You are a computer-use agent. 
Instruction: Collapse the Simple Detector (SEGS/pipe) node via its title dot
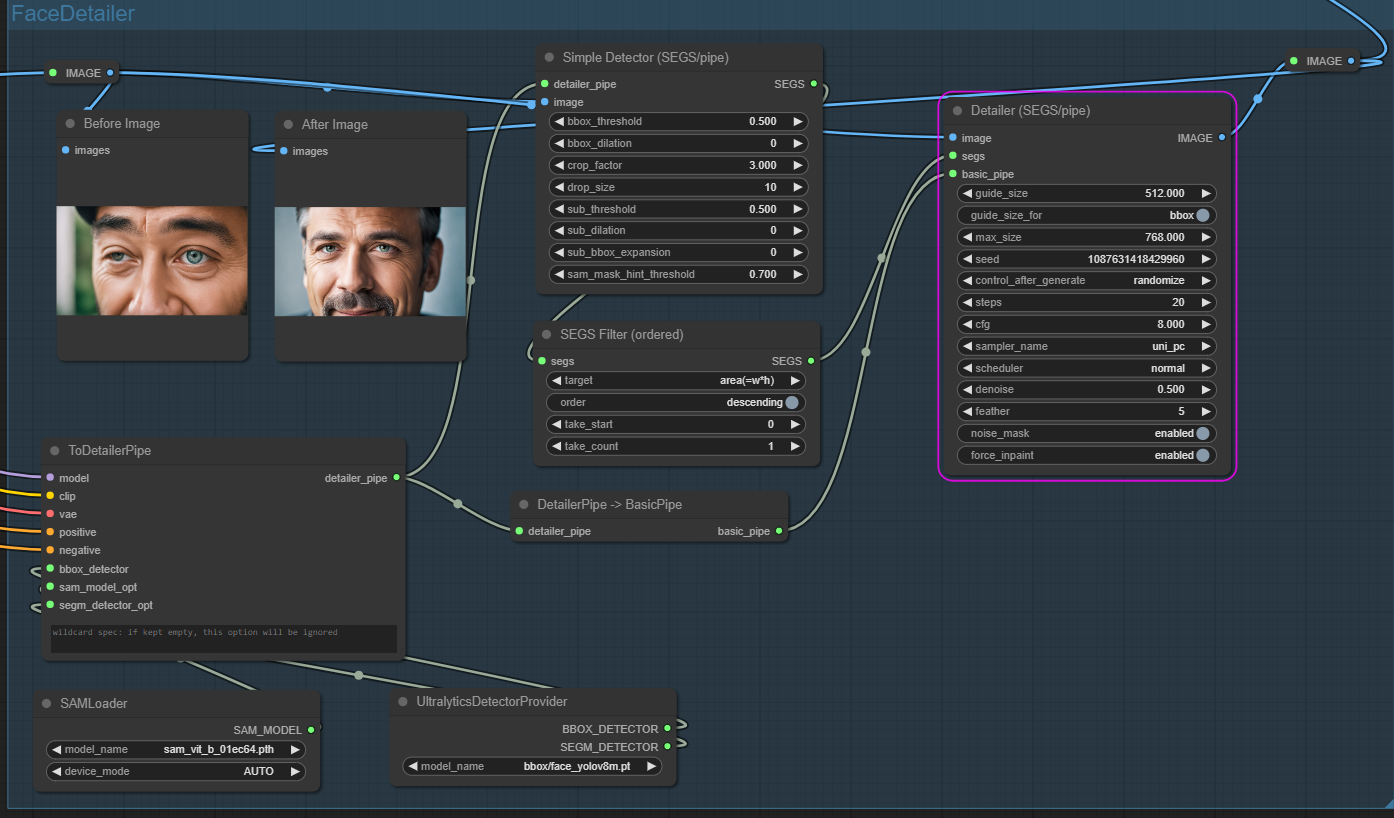click(549, 58)
